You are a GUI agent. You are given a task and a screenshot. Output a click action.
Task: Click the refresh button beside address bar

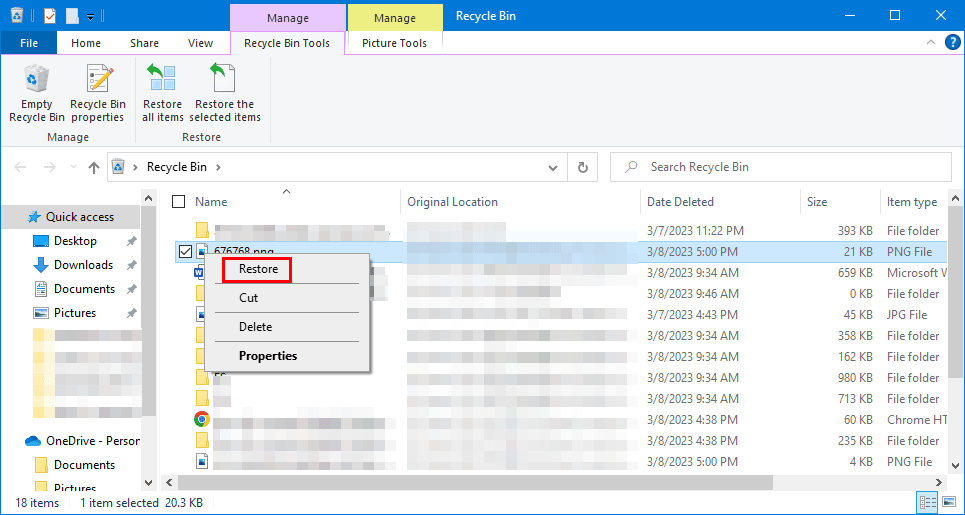pos(582,167)
